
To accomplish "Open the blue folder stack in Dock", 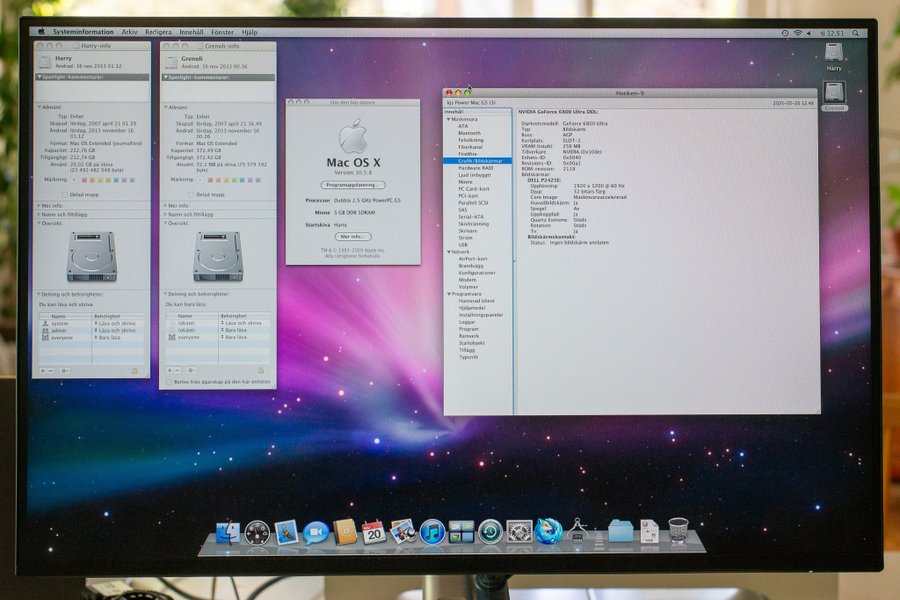I will tap(620, 532).
